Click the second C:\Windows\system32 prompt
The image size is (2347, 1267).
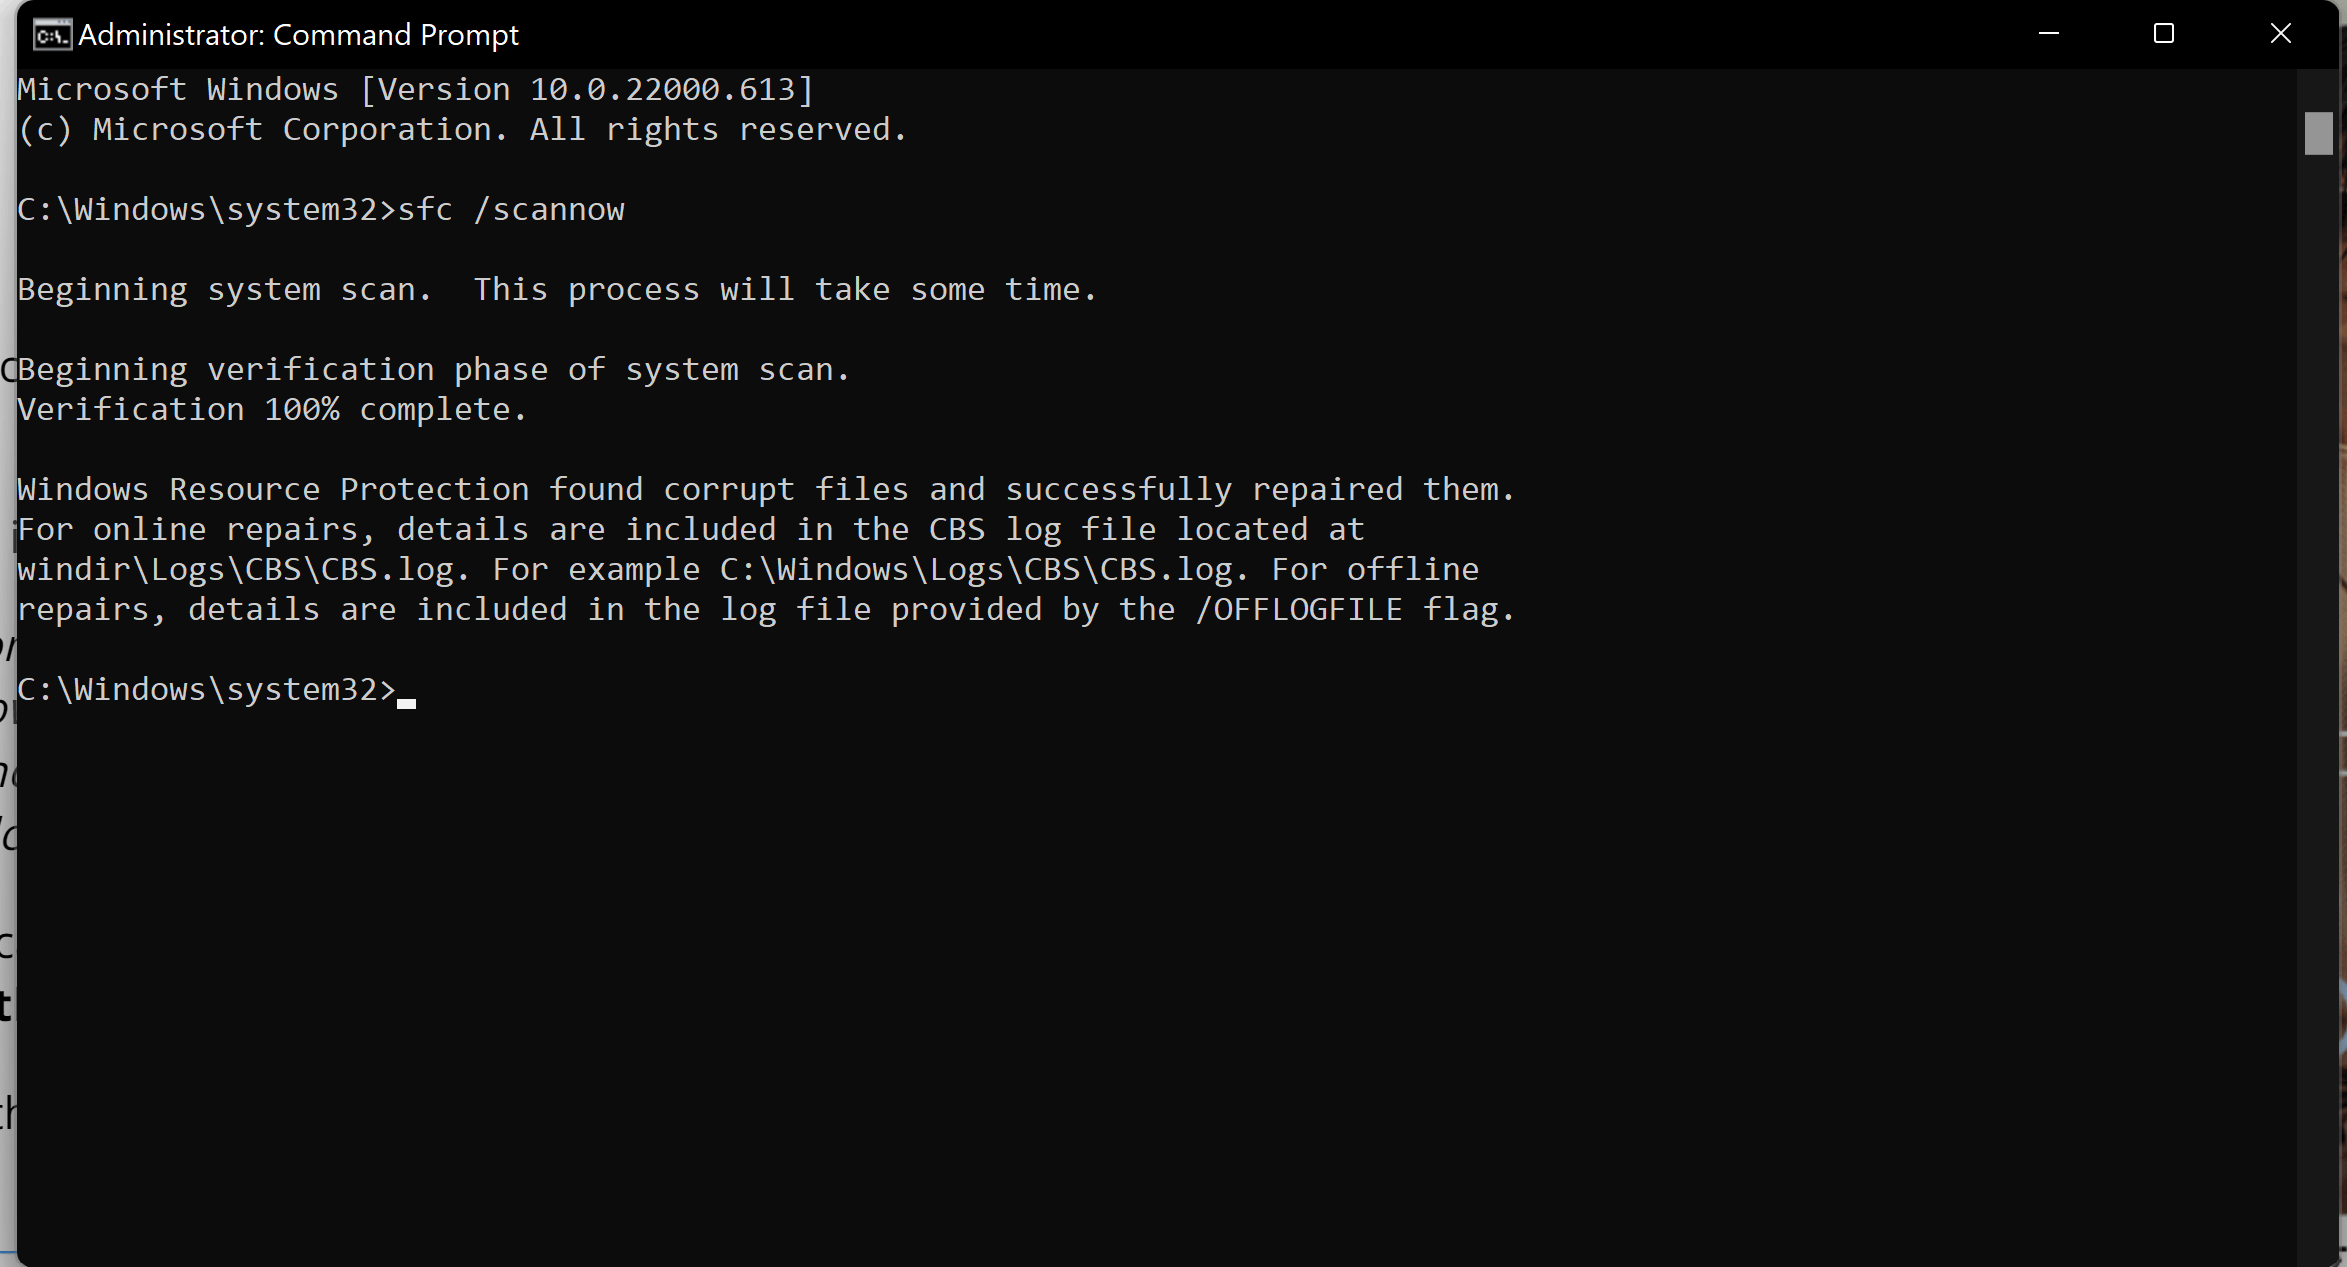203,688
